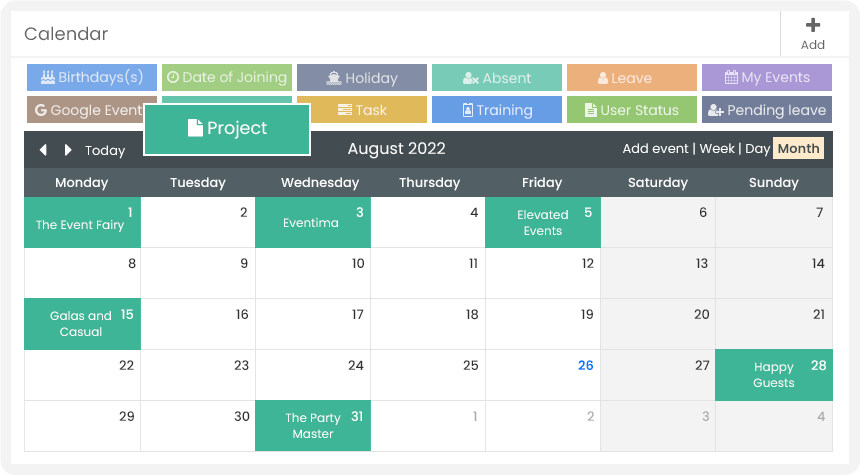Toggle the Date of Joining filter
This screenshot has width=860, height=475.
coord(227,77)
